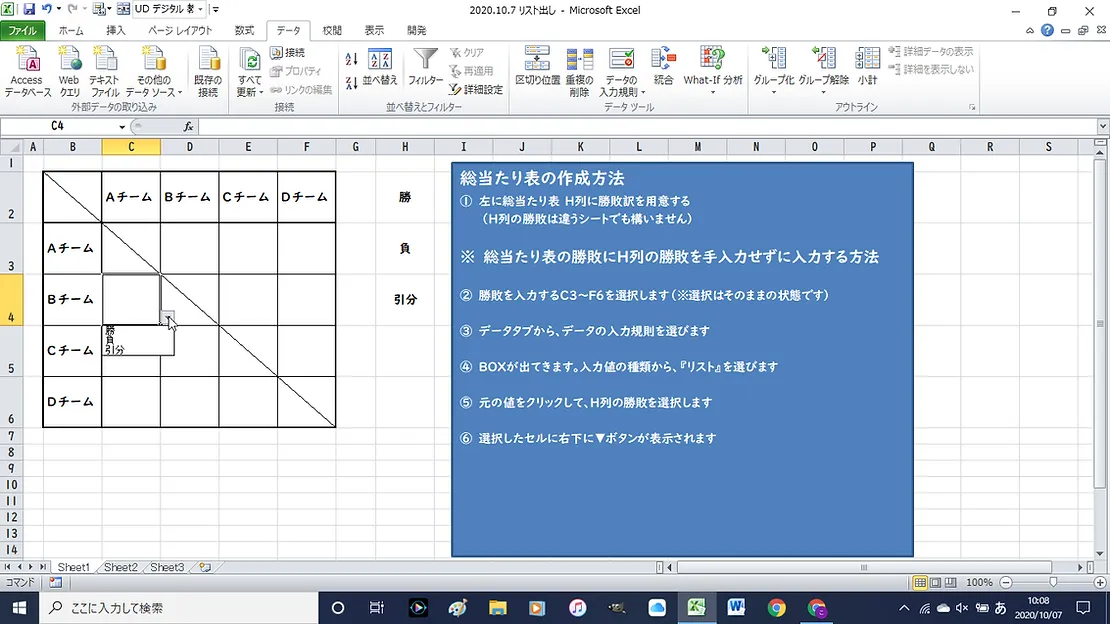
Task: Click the Subtotal (小計) icon
Action: [867, 61]
